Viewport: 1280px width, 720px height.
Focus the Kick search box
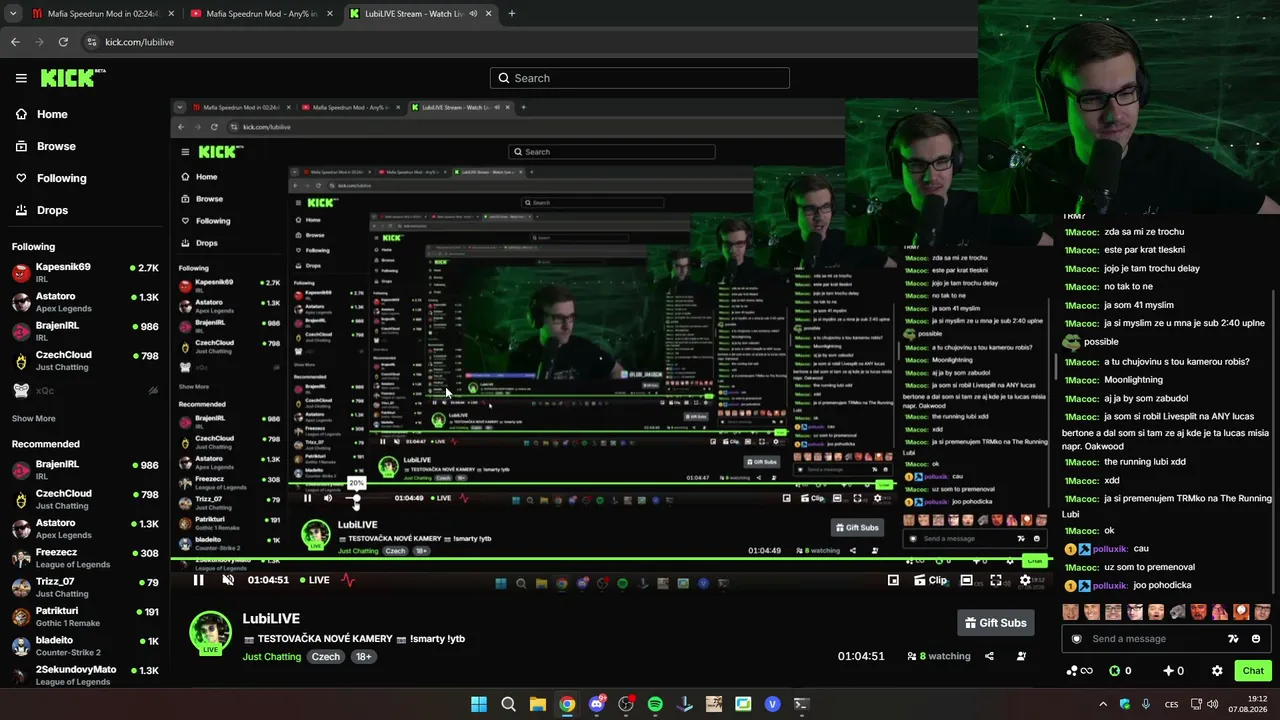640,78
